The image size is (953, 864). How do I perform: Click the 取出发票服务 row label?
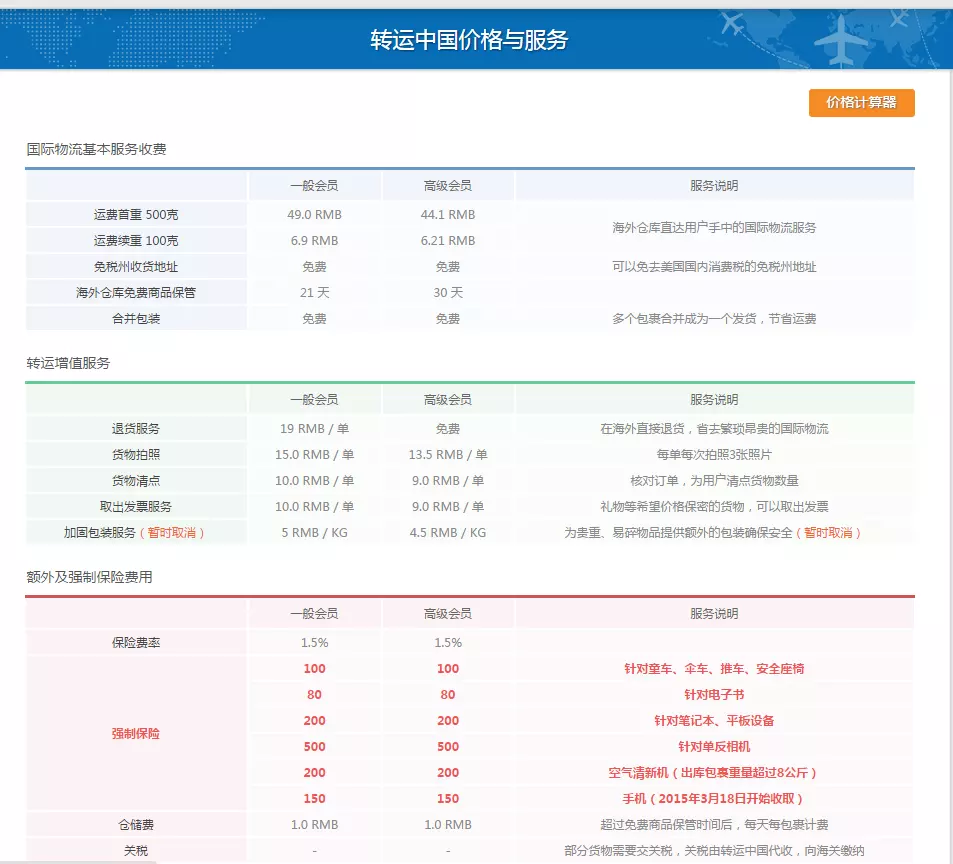pos(136,507)
